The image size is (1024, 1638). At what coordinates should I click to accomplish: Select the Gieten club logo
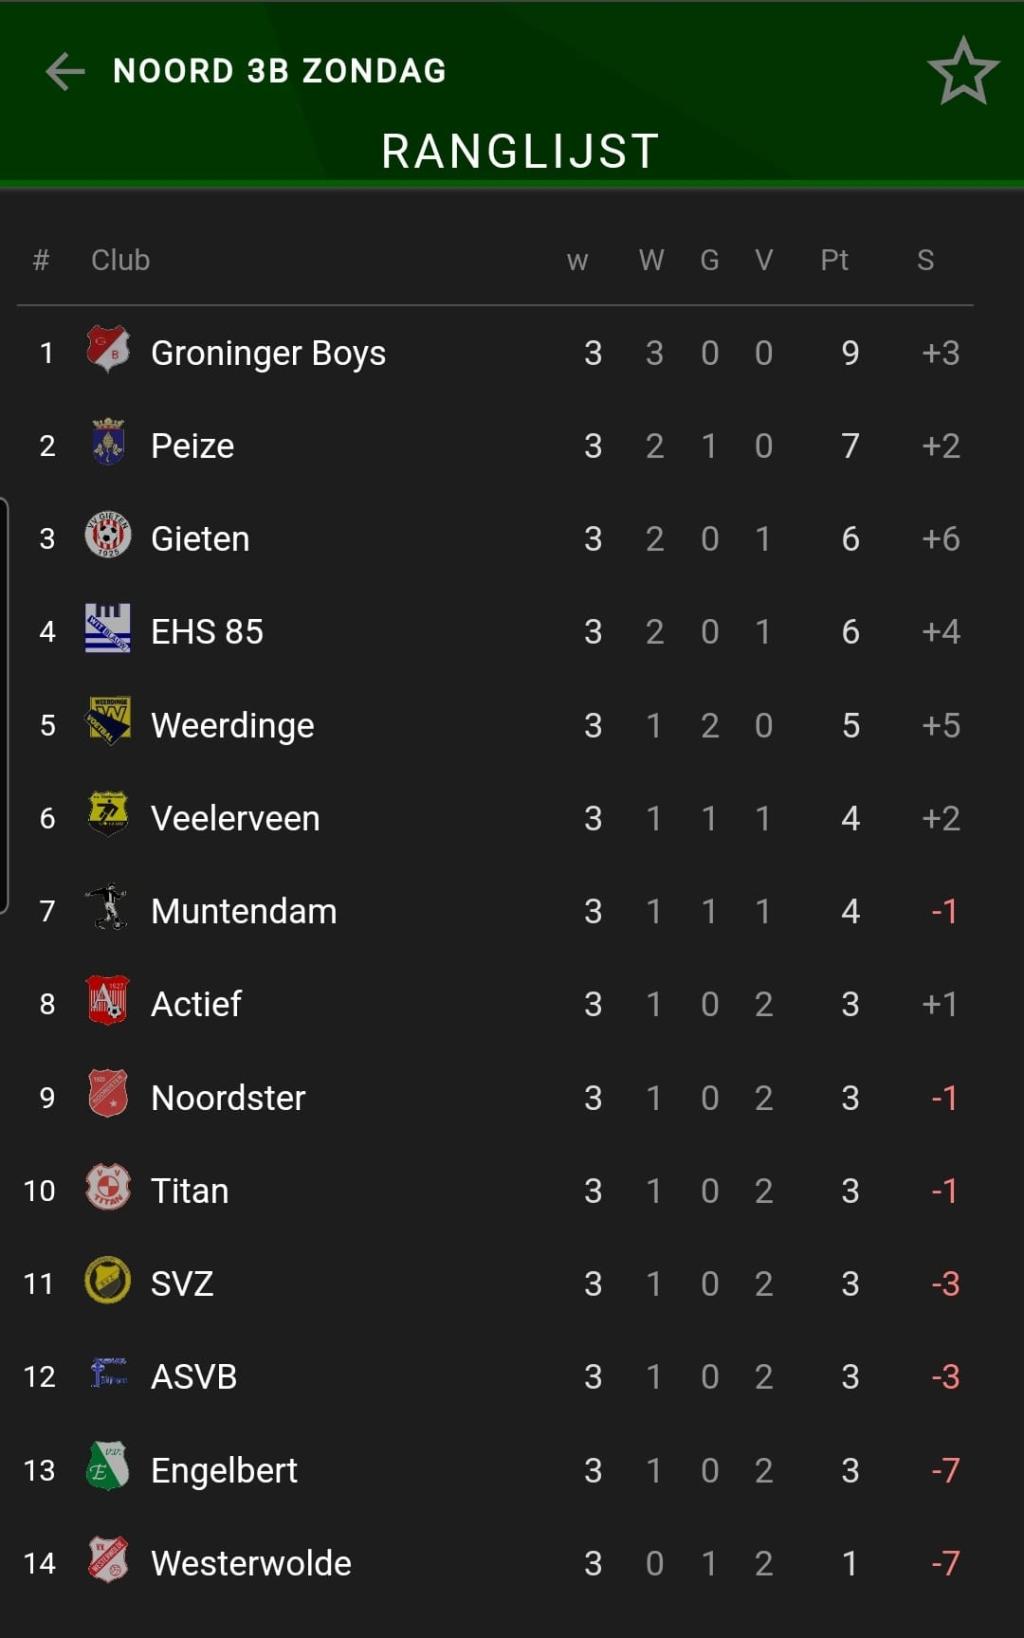click(108, 536)
